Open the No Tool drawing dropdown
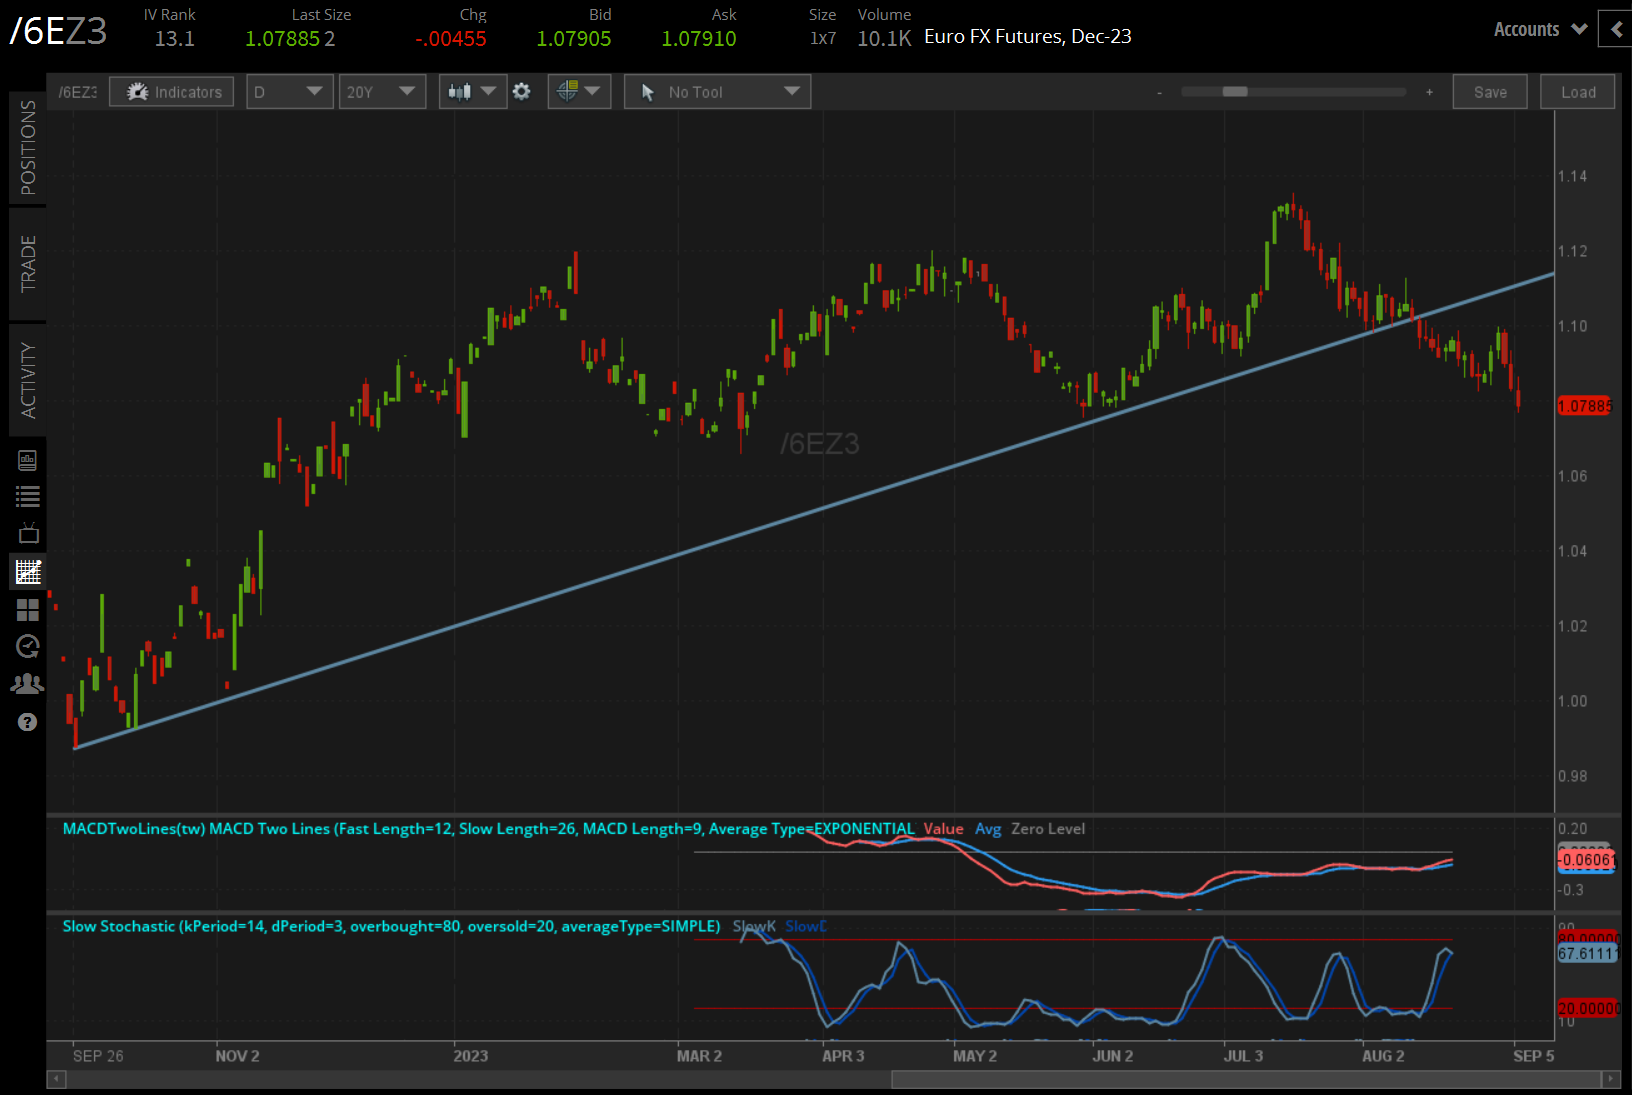 (x=717, y=92)
